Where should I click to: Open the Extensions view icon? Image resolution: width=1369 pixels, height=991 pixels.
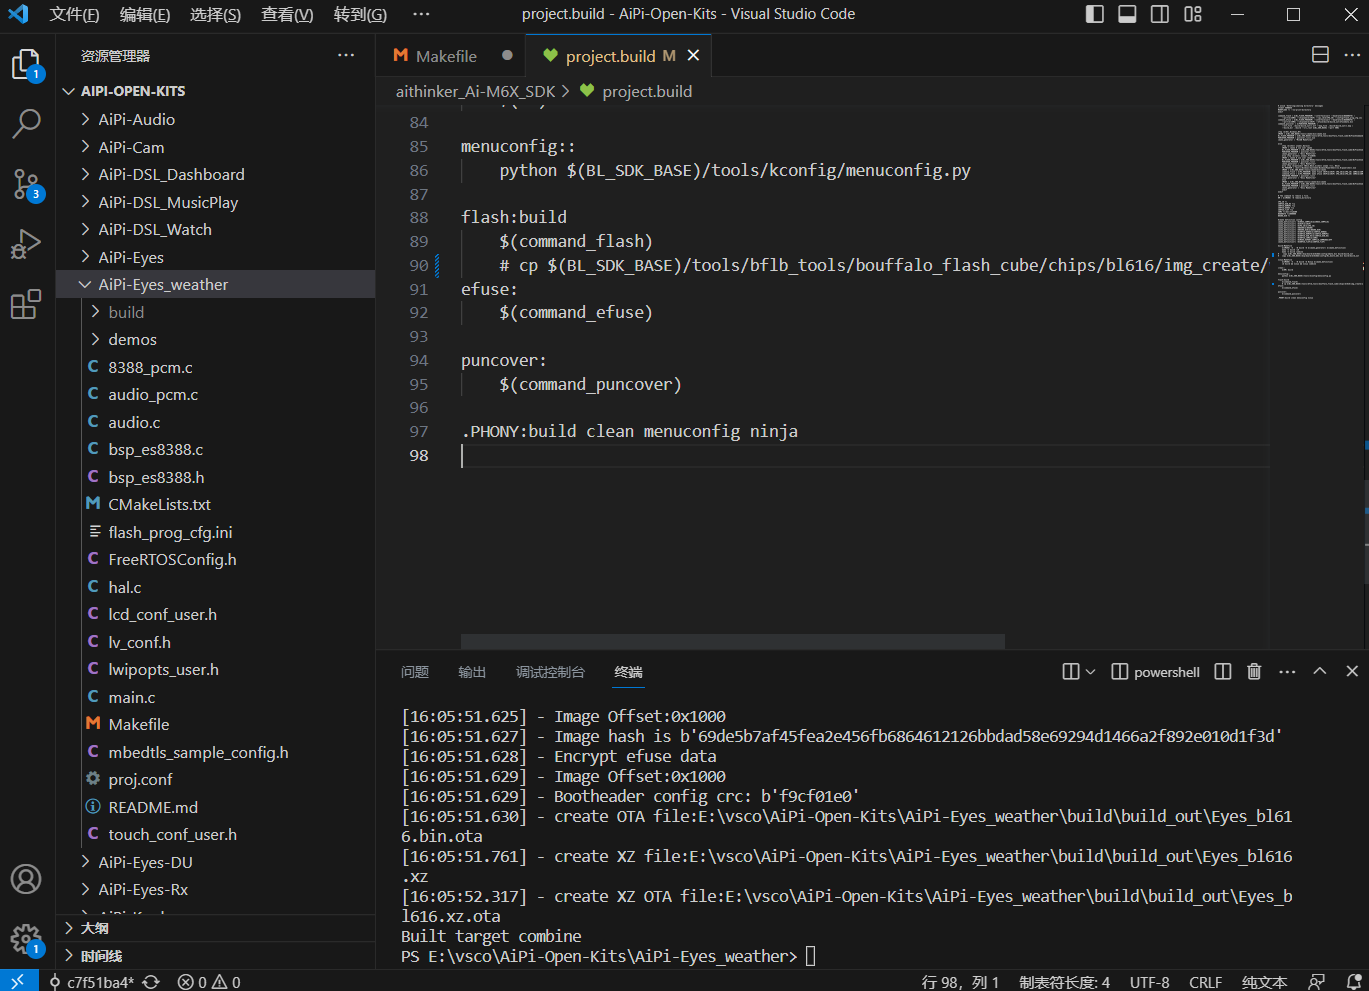[x=26, y=304]
